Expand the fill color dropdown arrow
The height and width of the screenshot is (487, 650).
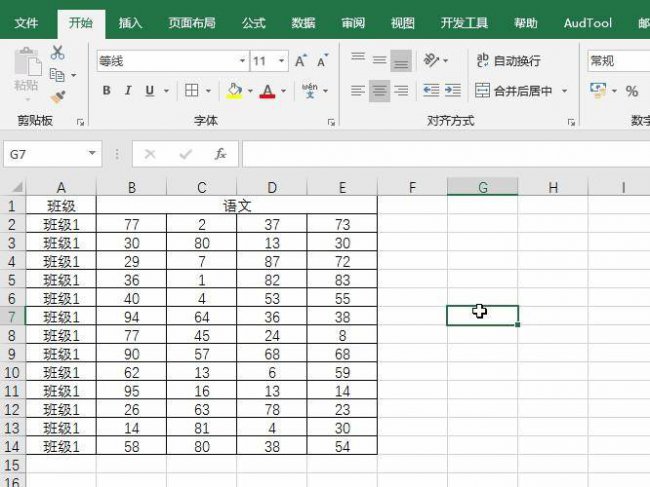point(250,91)
